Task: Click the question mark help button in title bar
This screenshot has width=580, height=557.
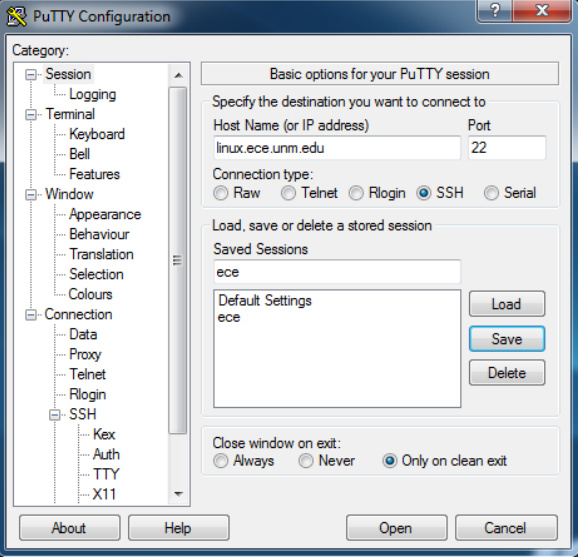Action: pos(495,10)
